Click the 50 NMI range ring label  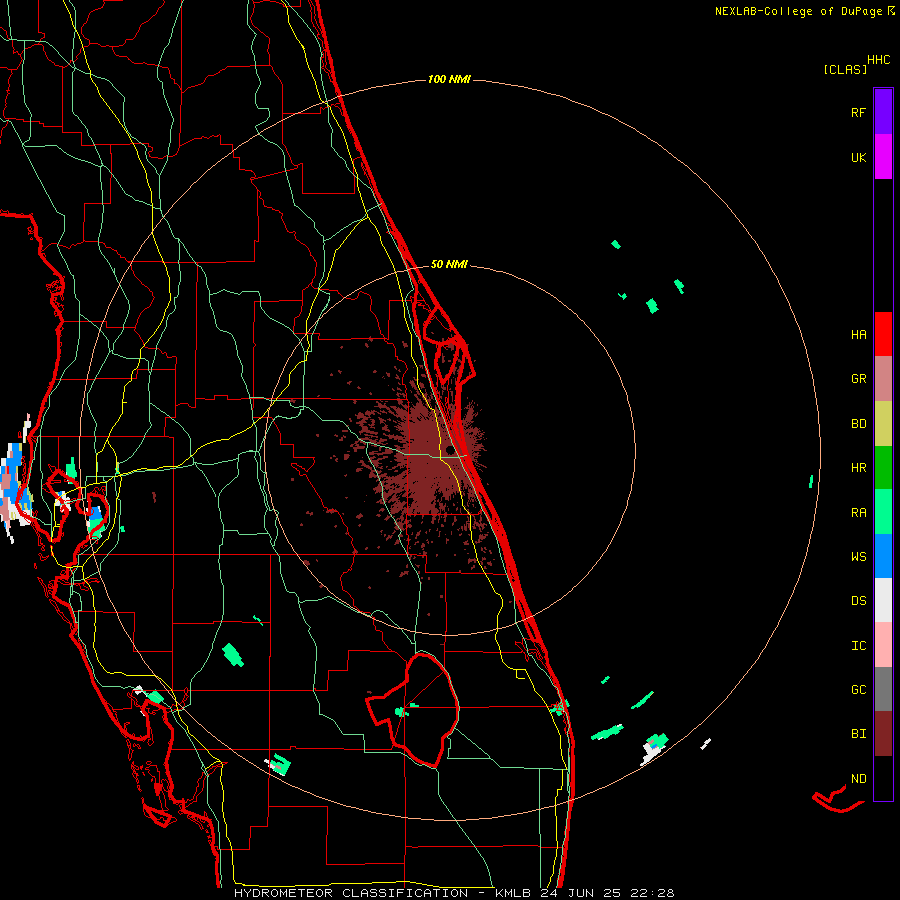[449, 264]
